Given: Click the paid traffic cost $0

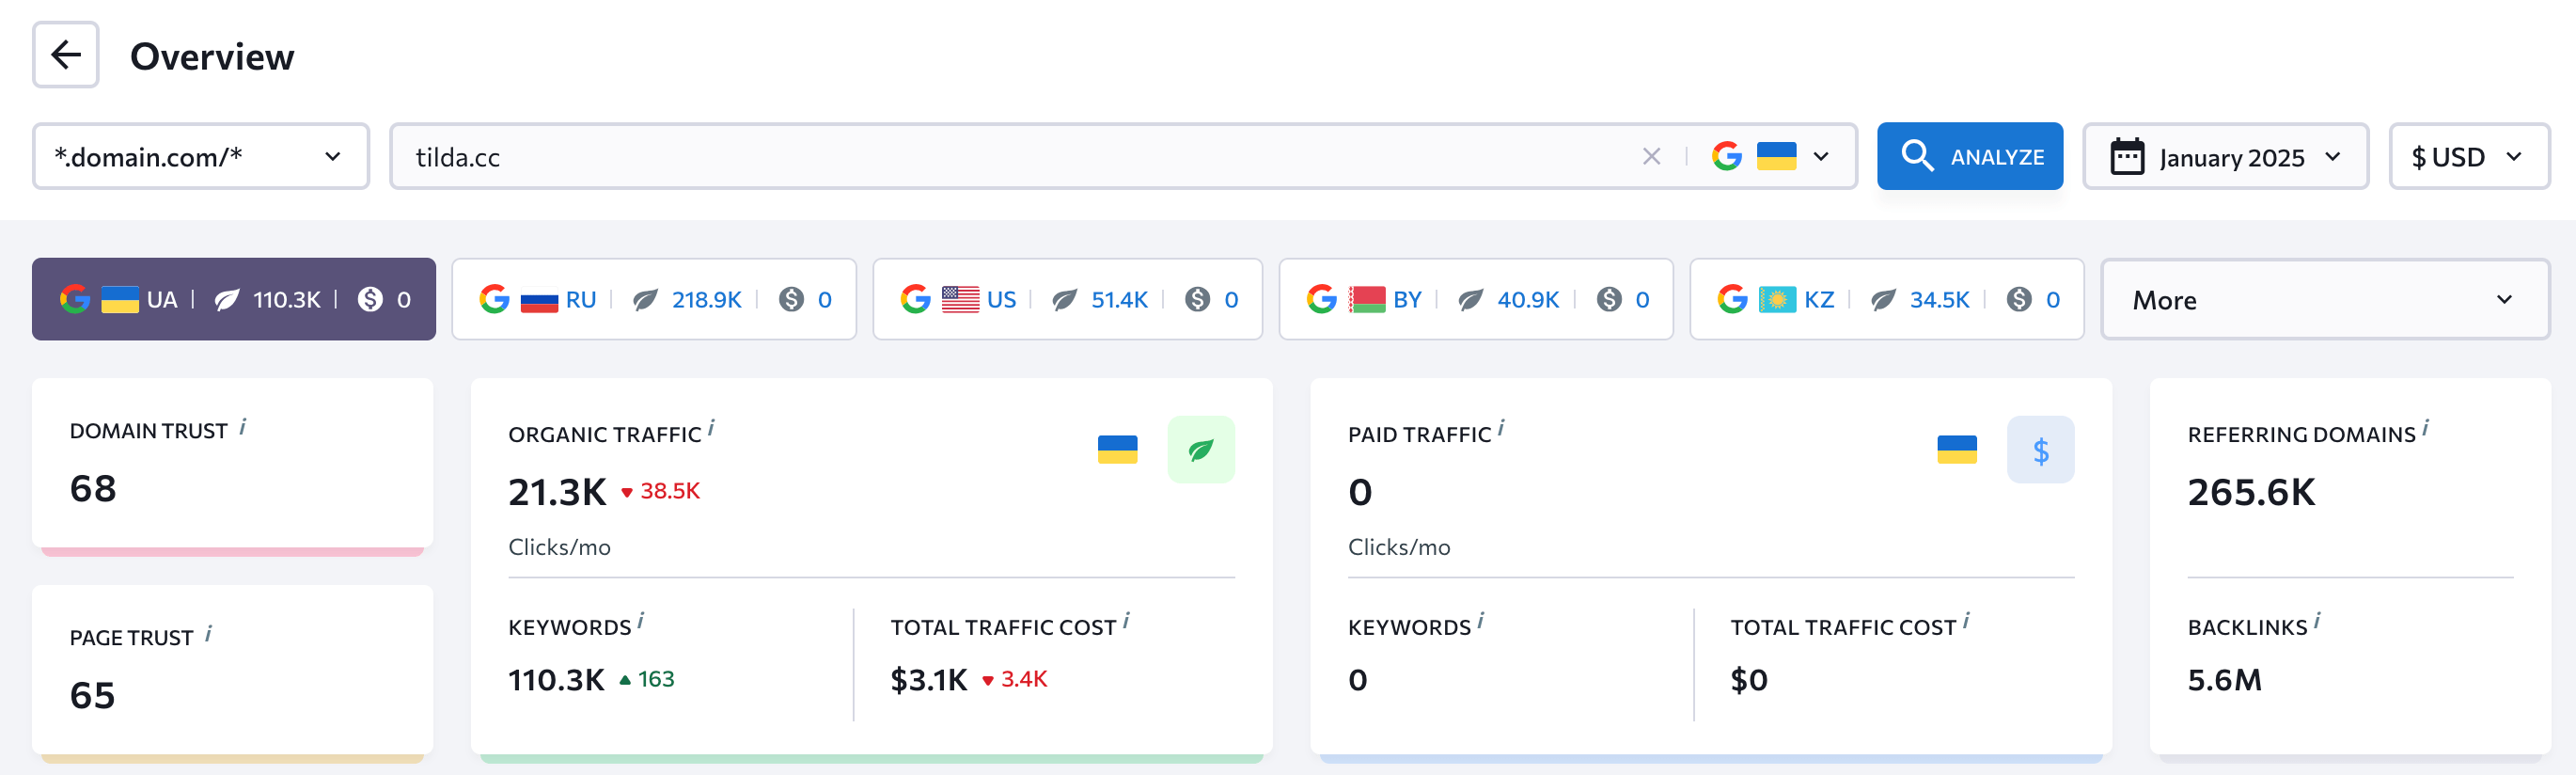Looking at the screenshot, I should (x=1749, y=680).
